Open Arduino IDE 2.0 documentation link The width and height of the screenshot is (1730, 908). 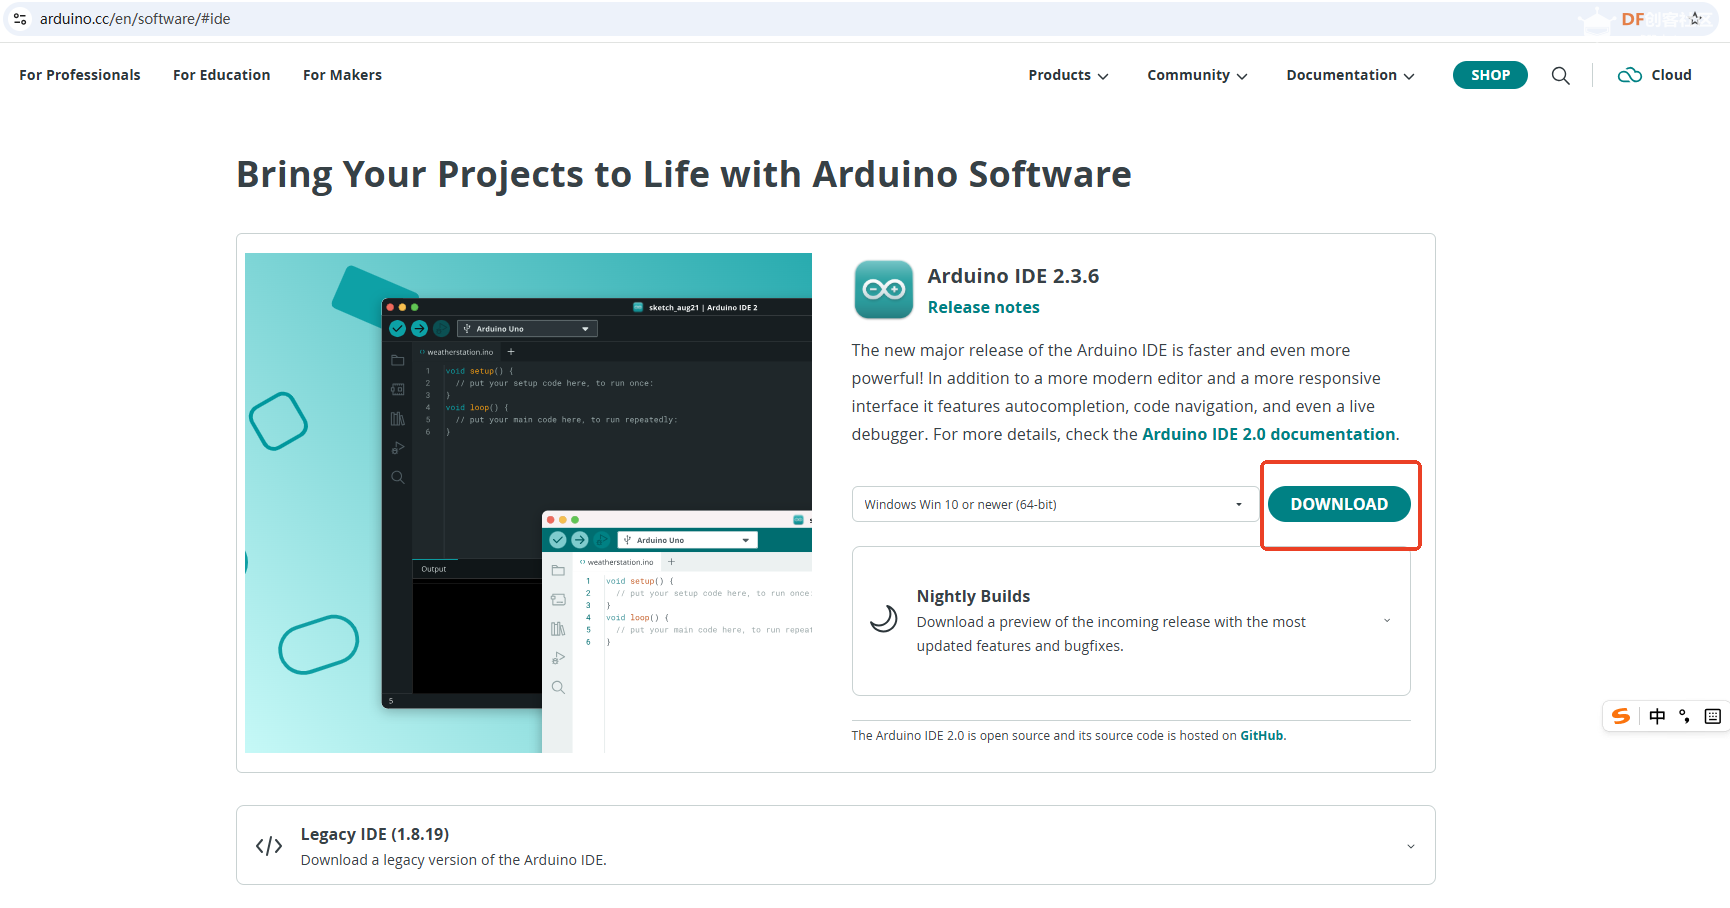1269,434
